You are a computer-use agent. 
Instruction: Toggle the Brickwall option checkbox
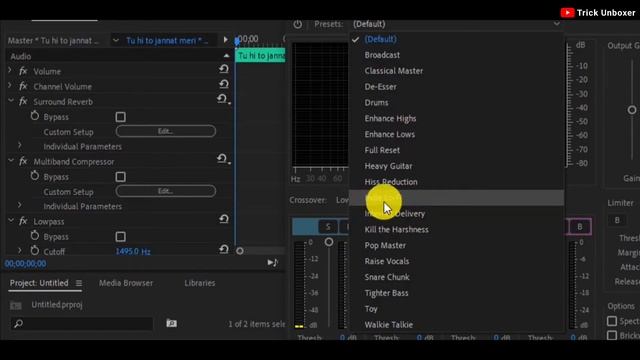(x=612, y=336)
